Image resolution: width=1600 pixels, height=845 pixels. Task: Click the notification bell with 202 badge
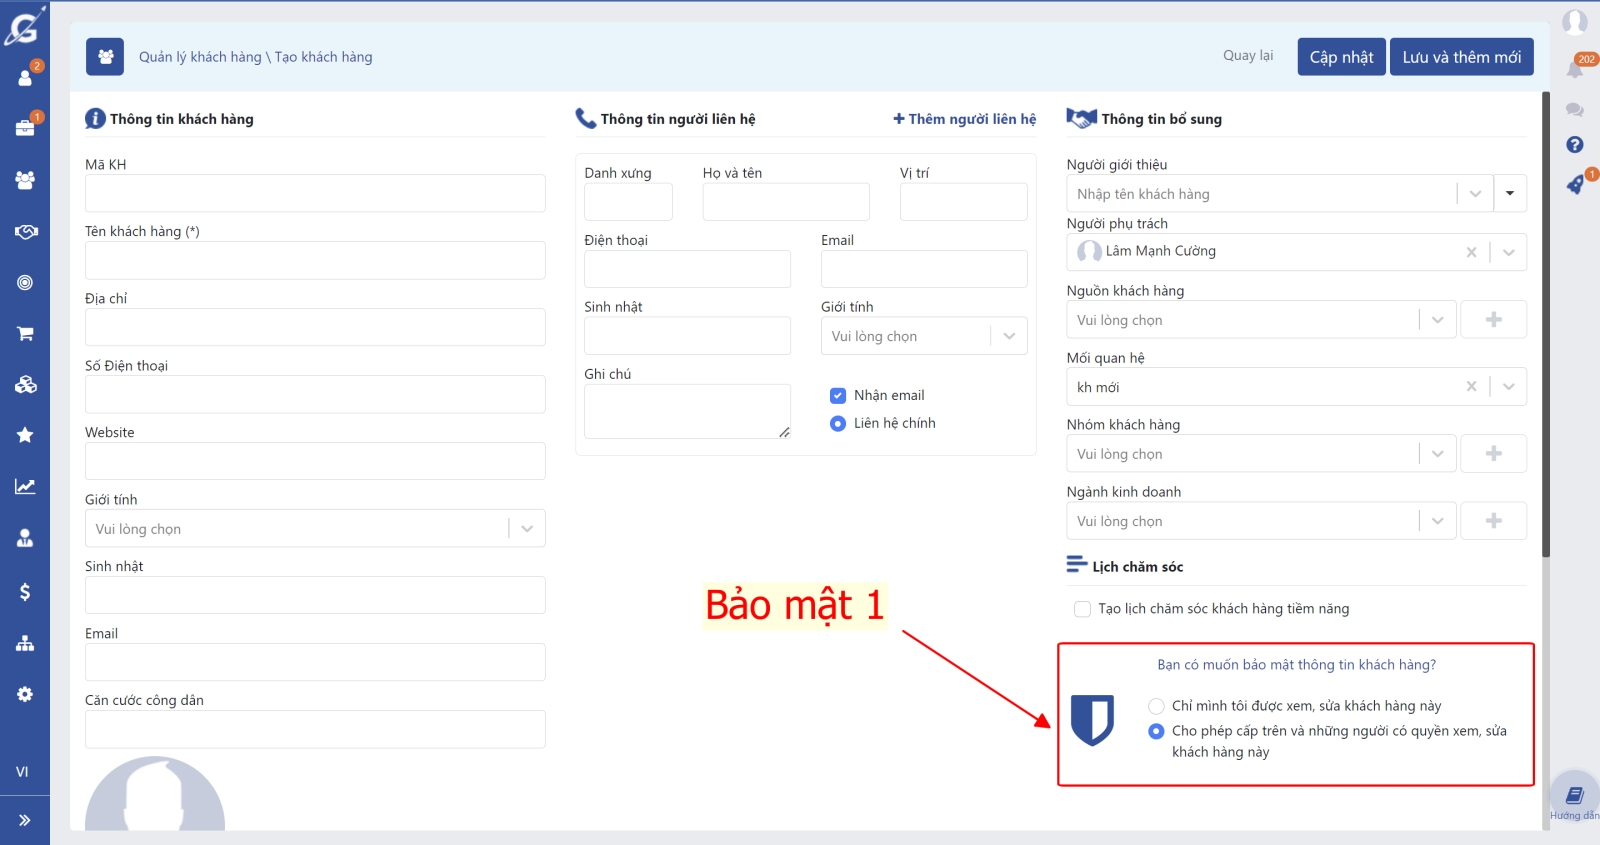[x=1575, y=69]
